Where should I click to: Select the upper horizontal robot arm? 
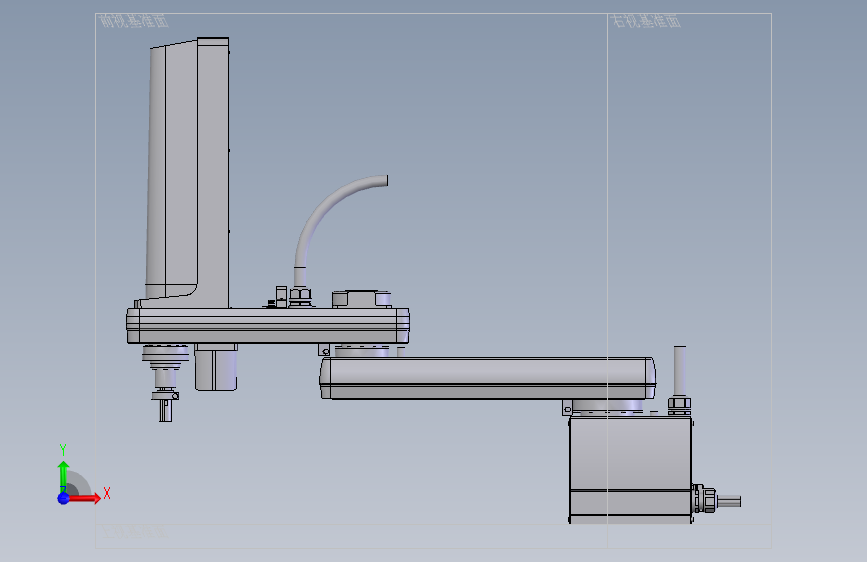pos(268,326)
